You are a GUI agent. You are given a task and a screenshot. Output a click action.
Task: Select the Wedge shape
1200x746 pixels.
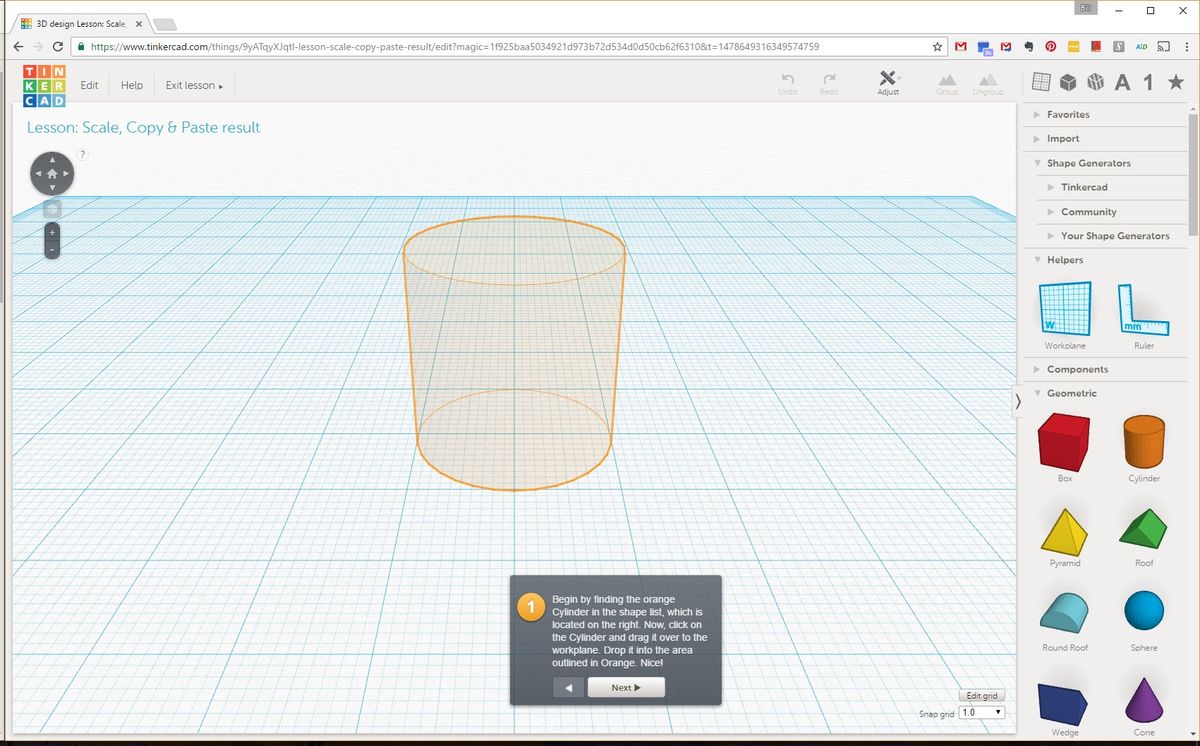(1063, 702)
